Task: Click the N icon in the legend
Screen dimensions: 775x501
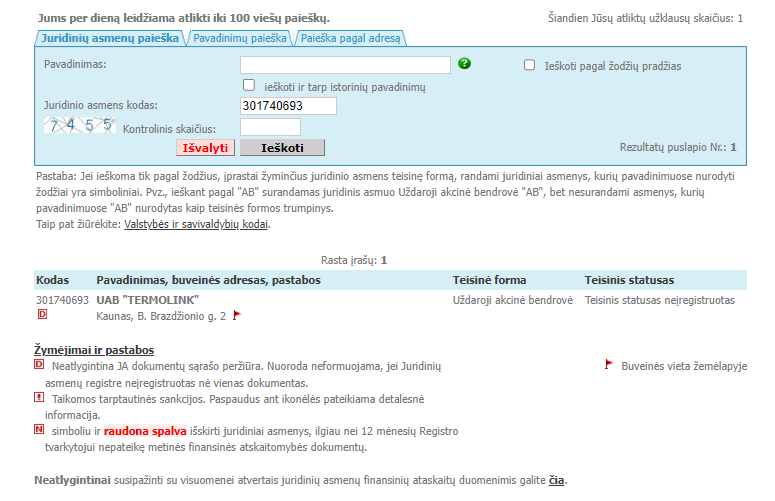Action: (x=40, y=430)
